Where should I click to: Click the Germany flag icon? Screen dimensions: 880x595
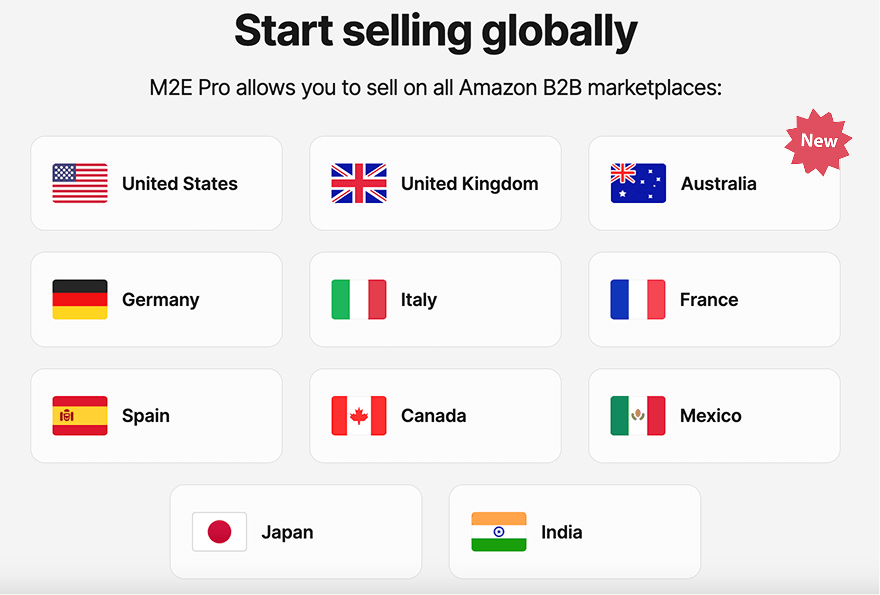pyautogui.click(x=79, y=300)
